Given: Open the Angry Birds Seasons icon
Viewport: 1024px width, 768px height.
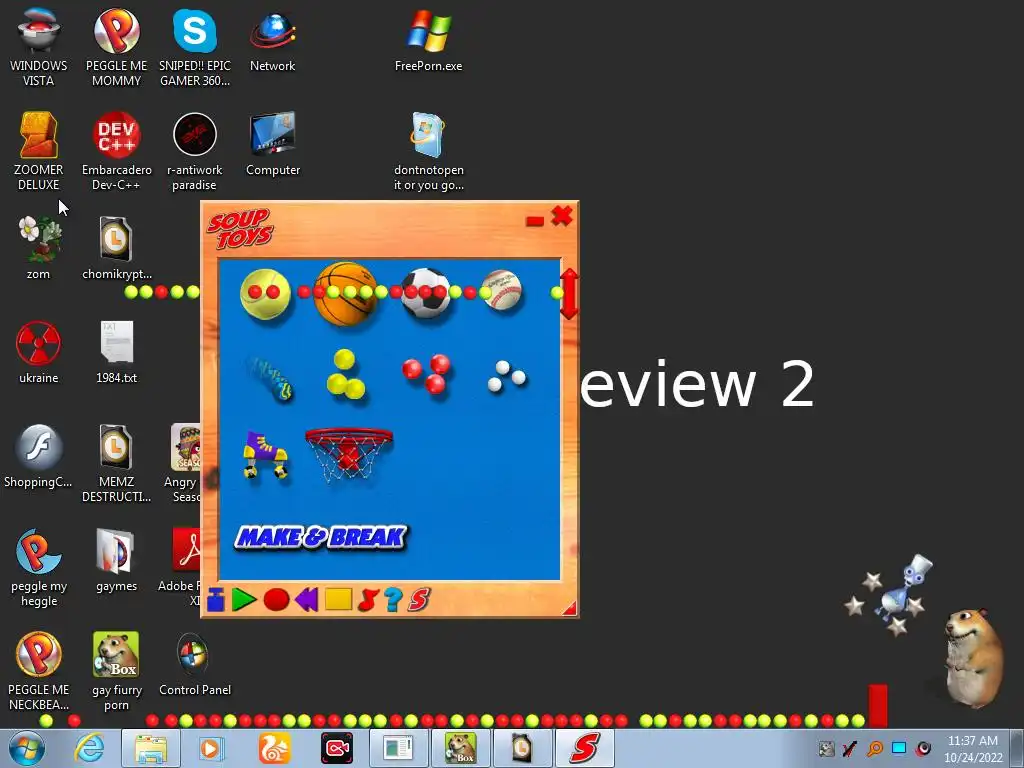Looking at the screenshot, I should (183, 463).
